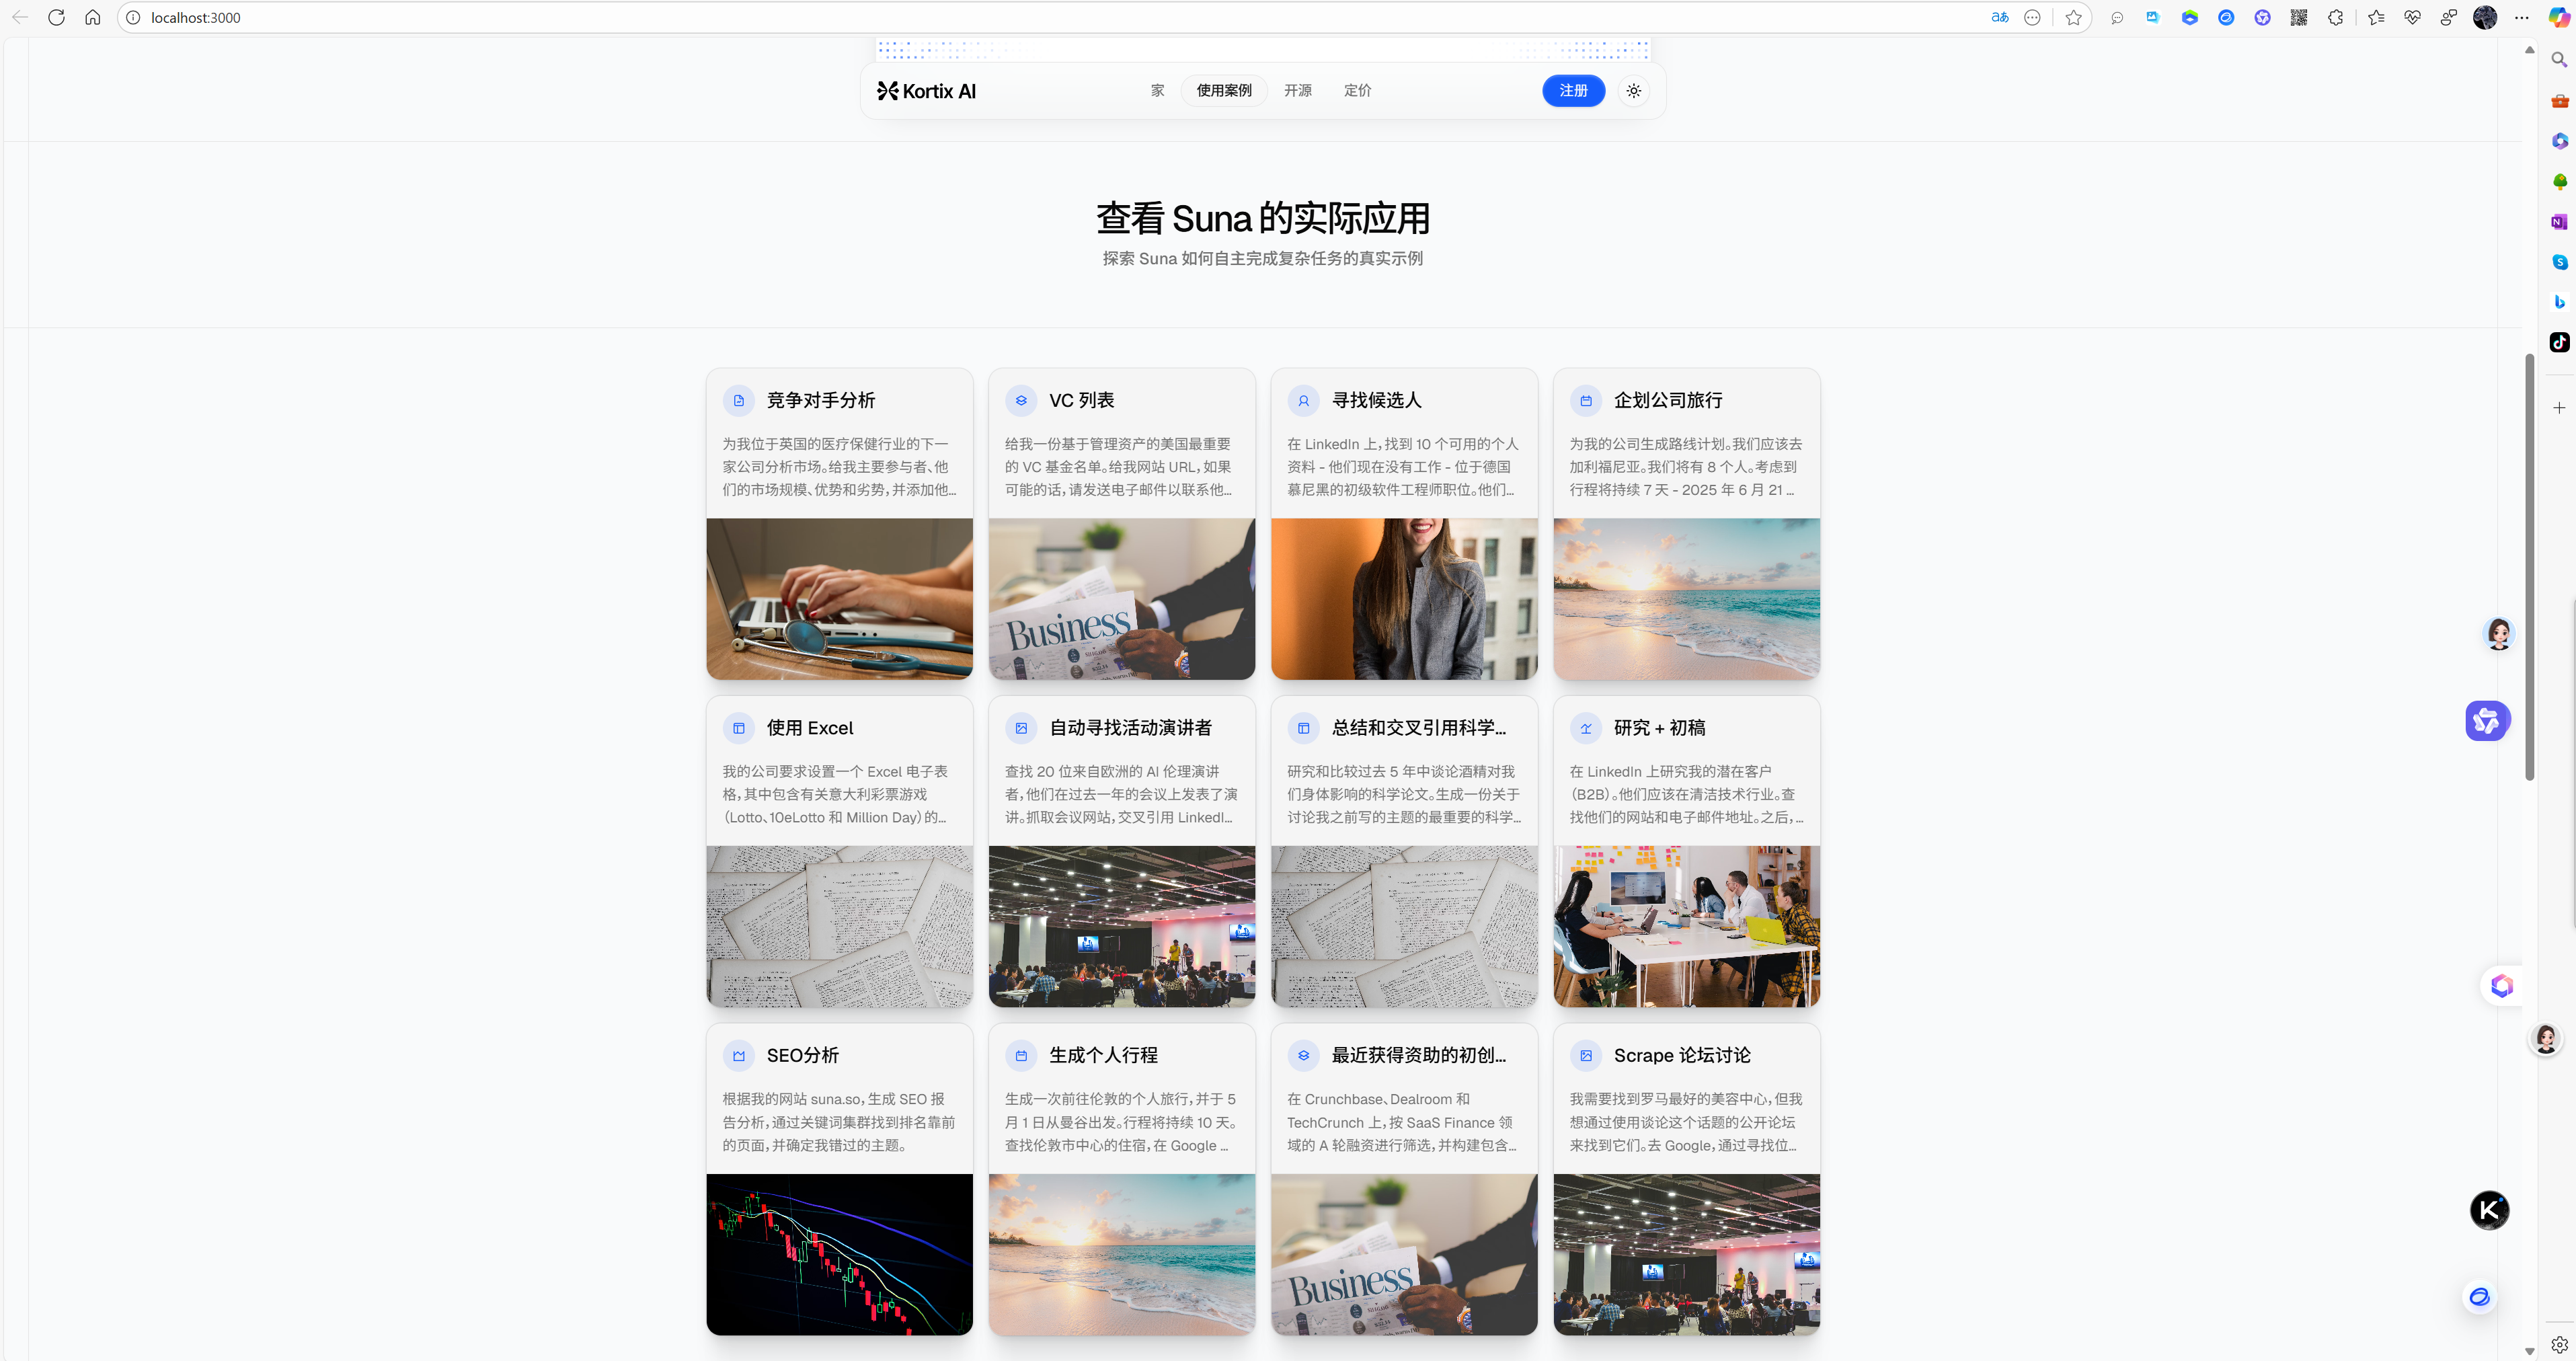Open the 研究 + 初稿 card title

[x=1659, y=728]
